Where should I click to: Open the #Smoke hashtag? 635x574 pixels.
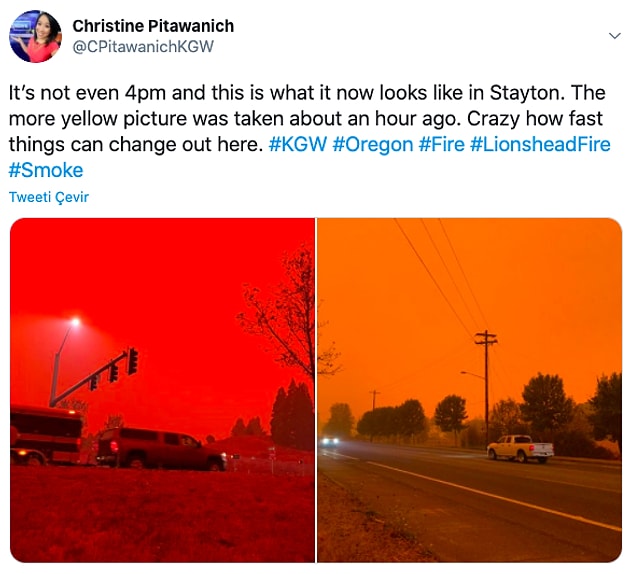click(x=46, y=170)
